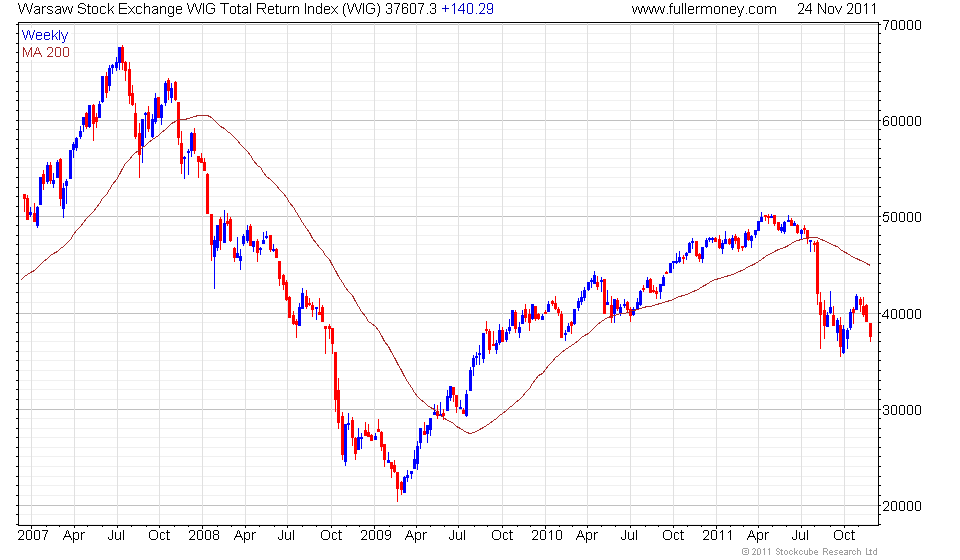
Task: Click the 'Oct' label just before 2008
Action: click(159, 536)
